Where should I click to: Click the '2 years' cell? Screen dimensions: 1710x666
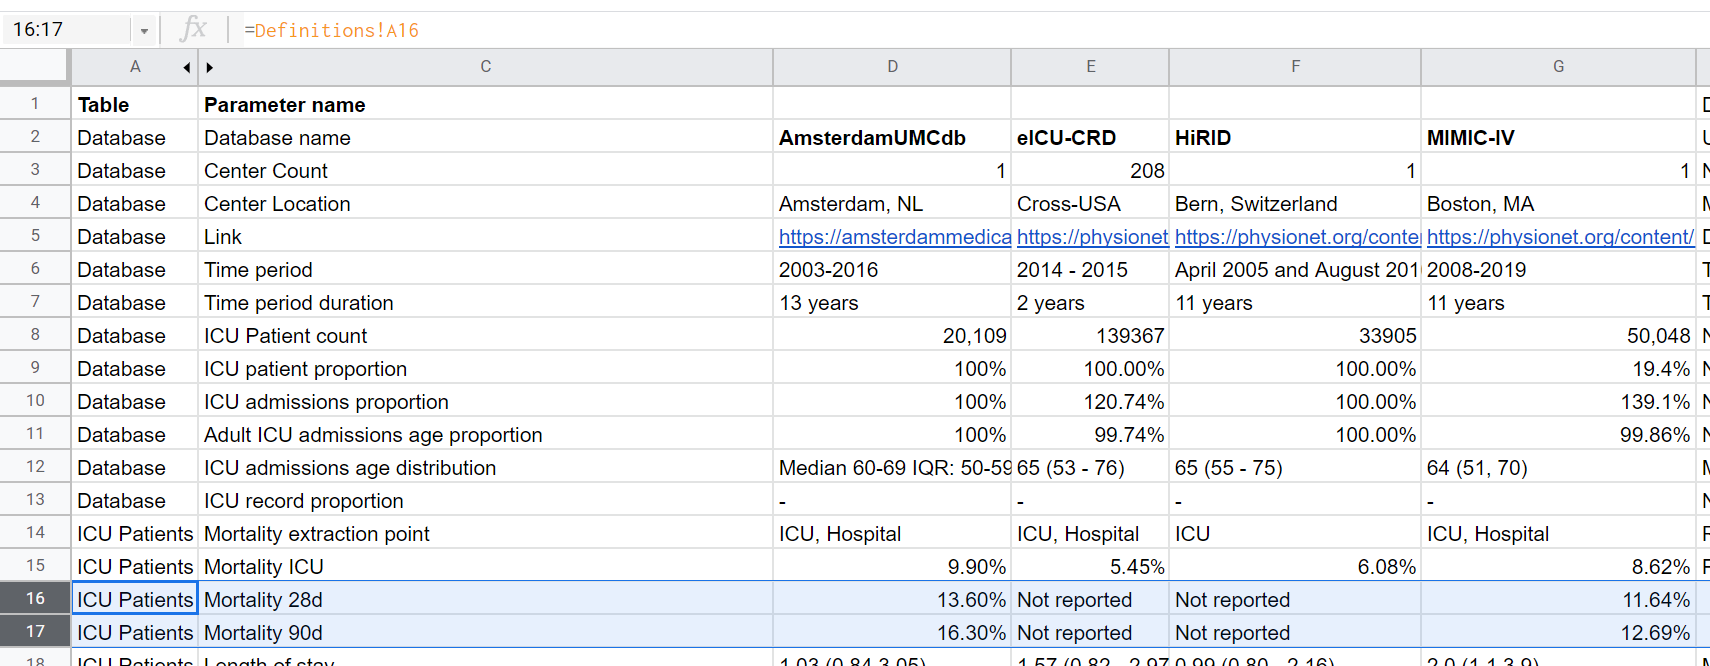pos(1090,302)
